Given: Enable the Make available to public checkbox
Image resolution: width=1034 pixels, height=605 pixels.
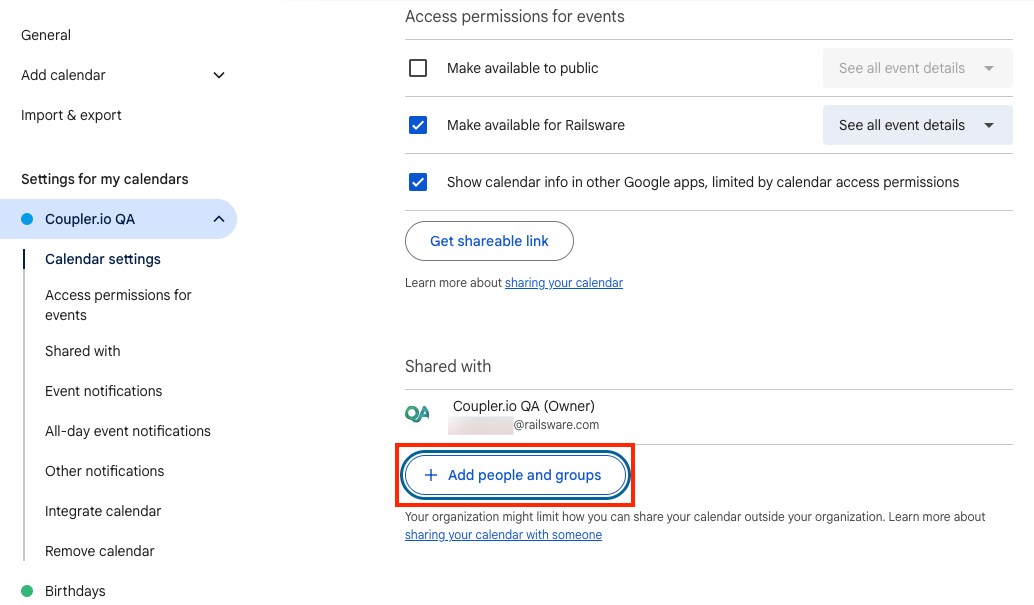Looking at the screenshot, I should (417, 68).
